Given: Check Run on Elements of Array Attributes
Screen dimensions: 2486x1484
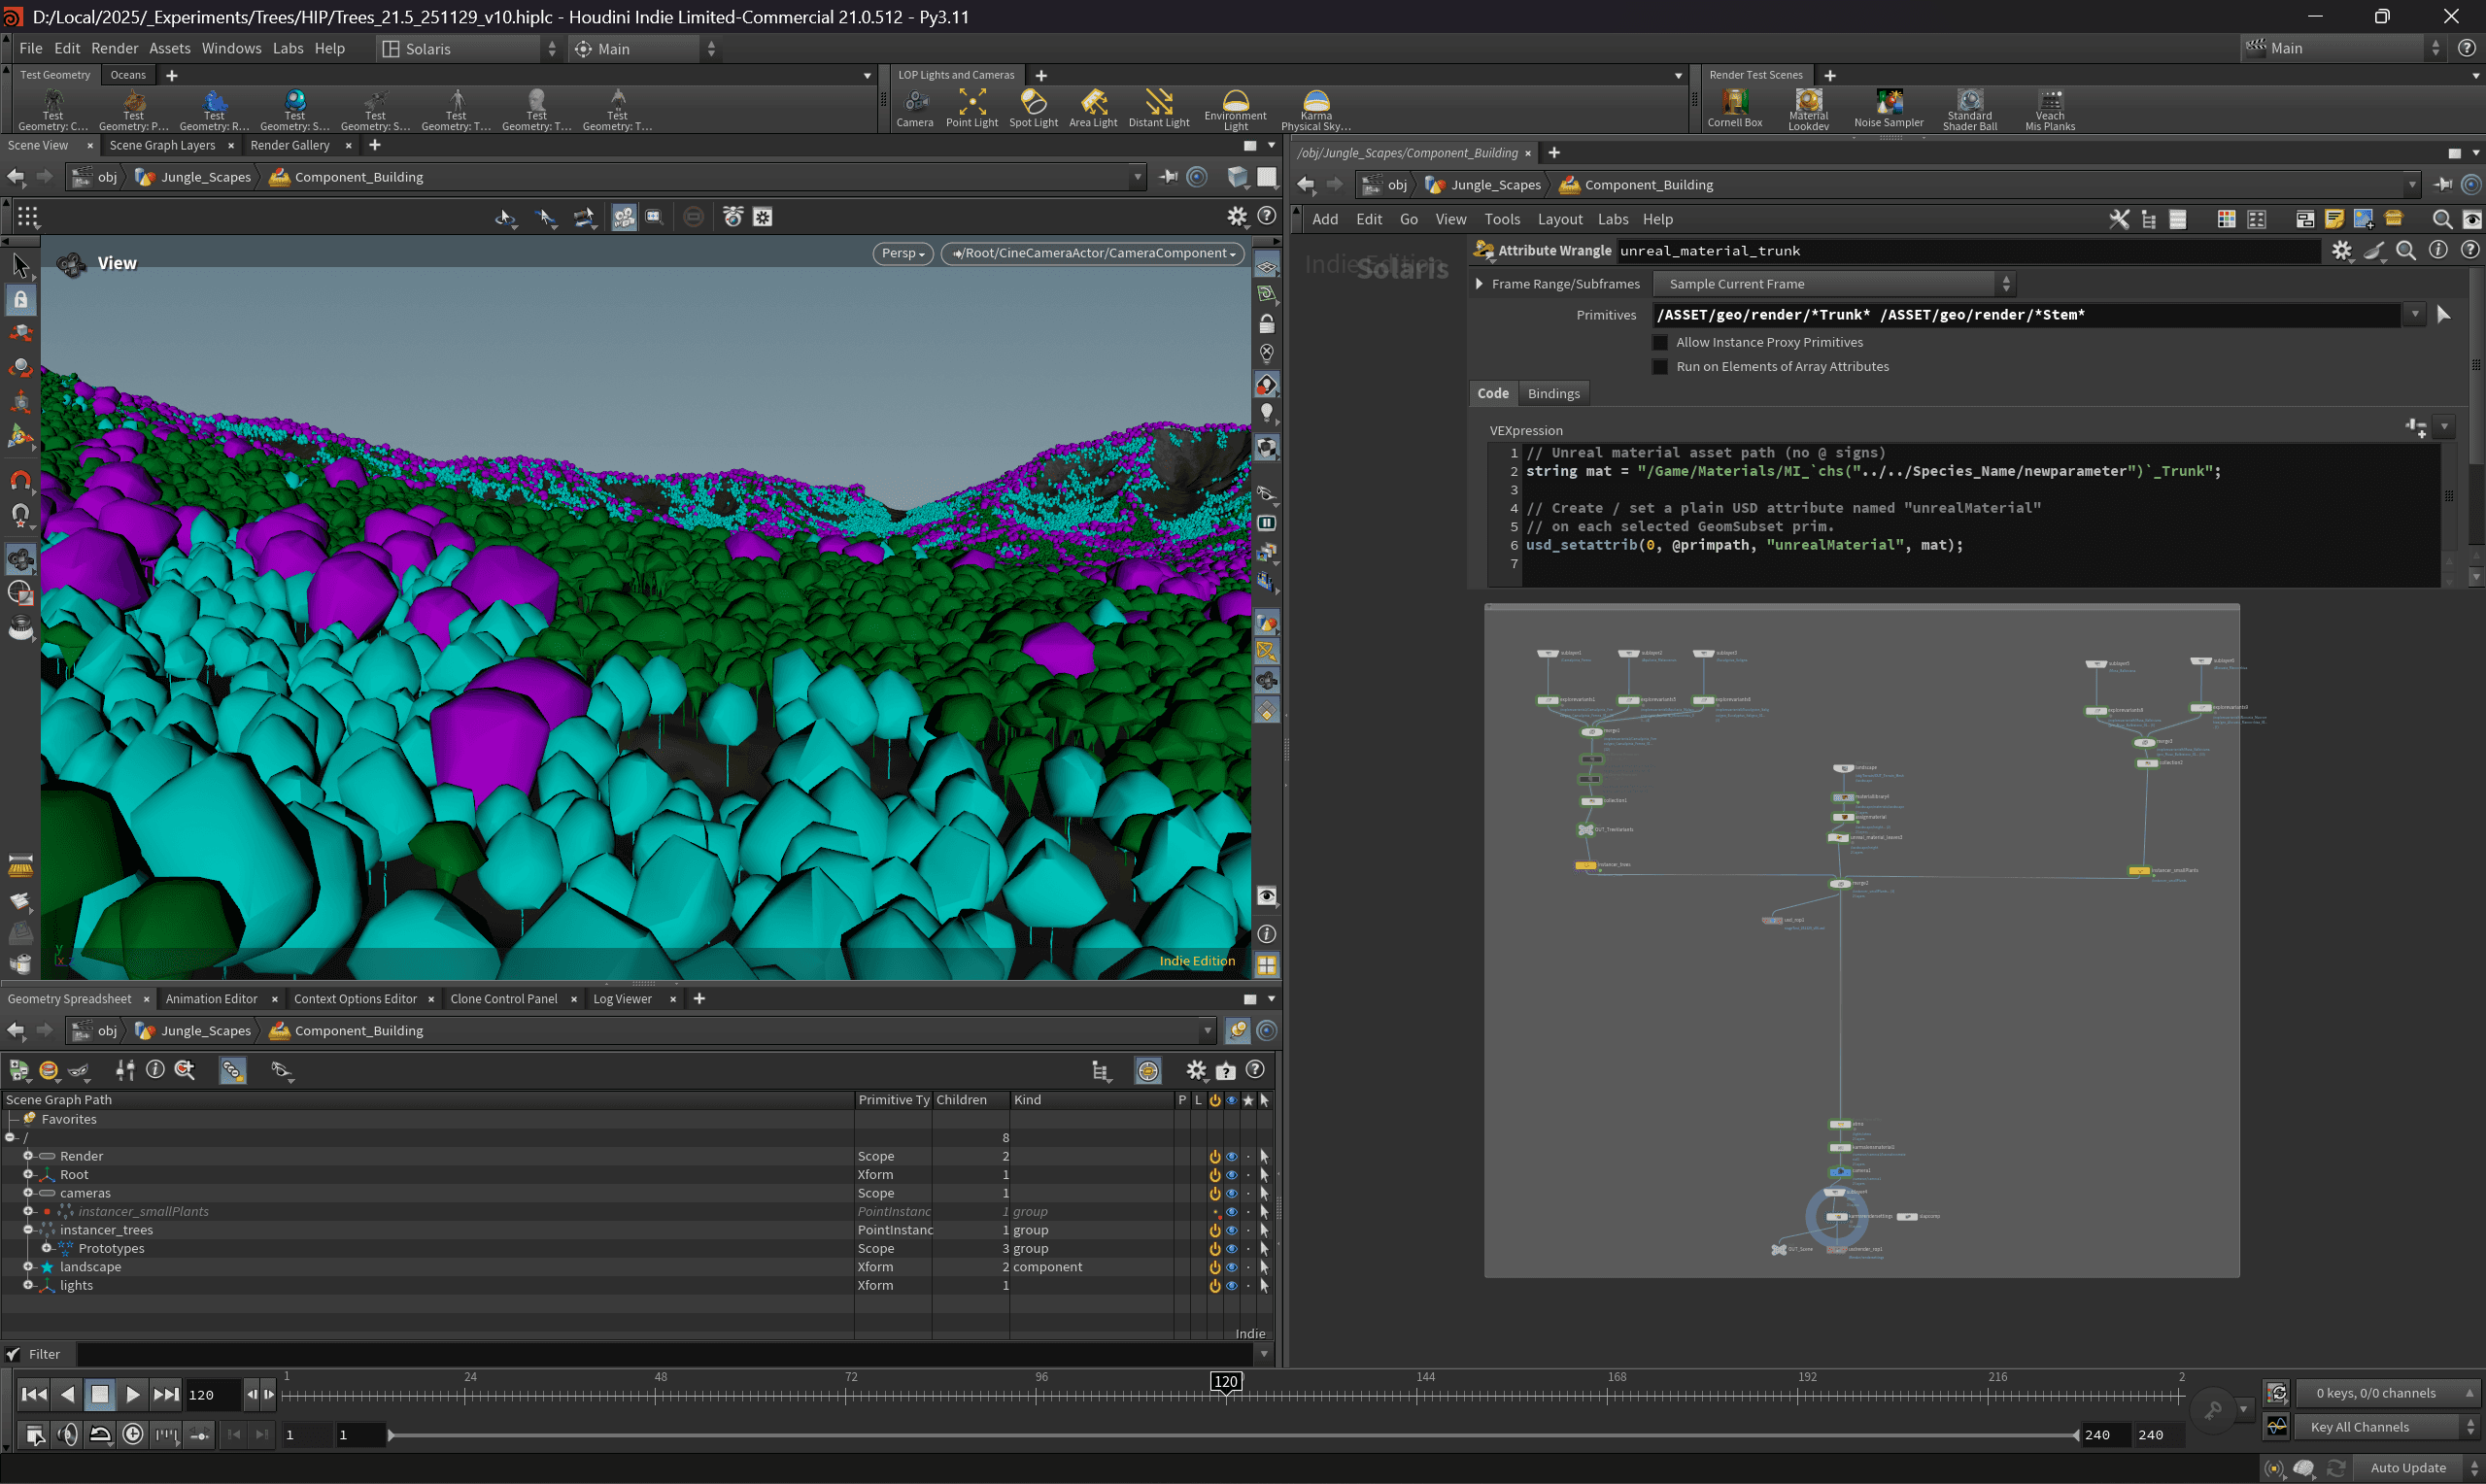Looking at the screenshot, I should pos(1660,367).
